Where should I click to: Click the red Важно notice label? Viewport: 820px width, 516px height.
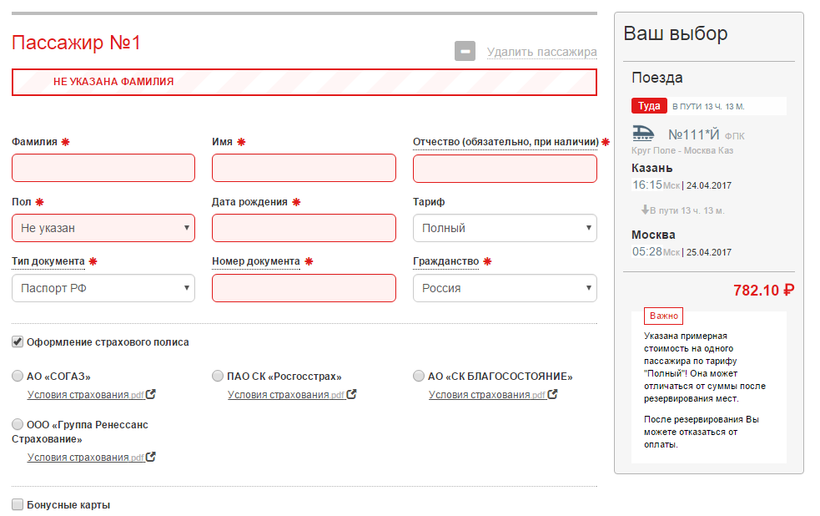tap(664, 316)
